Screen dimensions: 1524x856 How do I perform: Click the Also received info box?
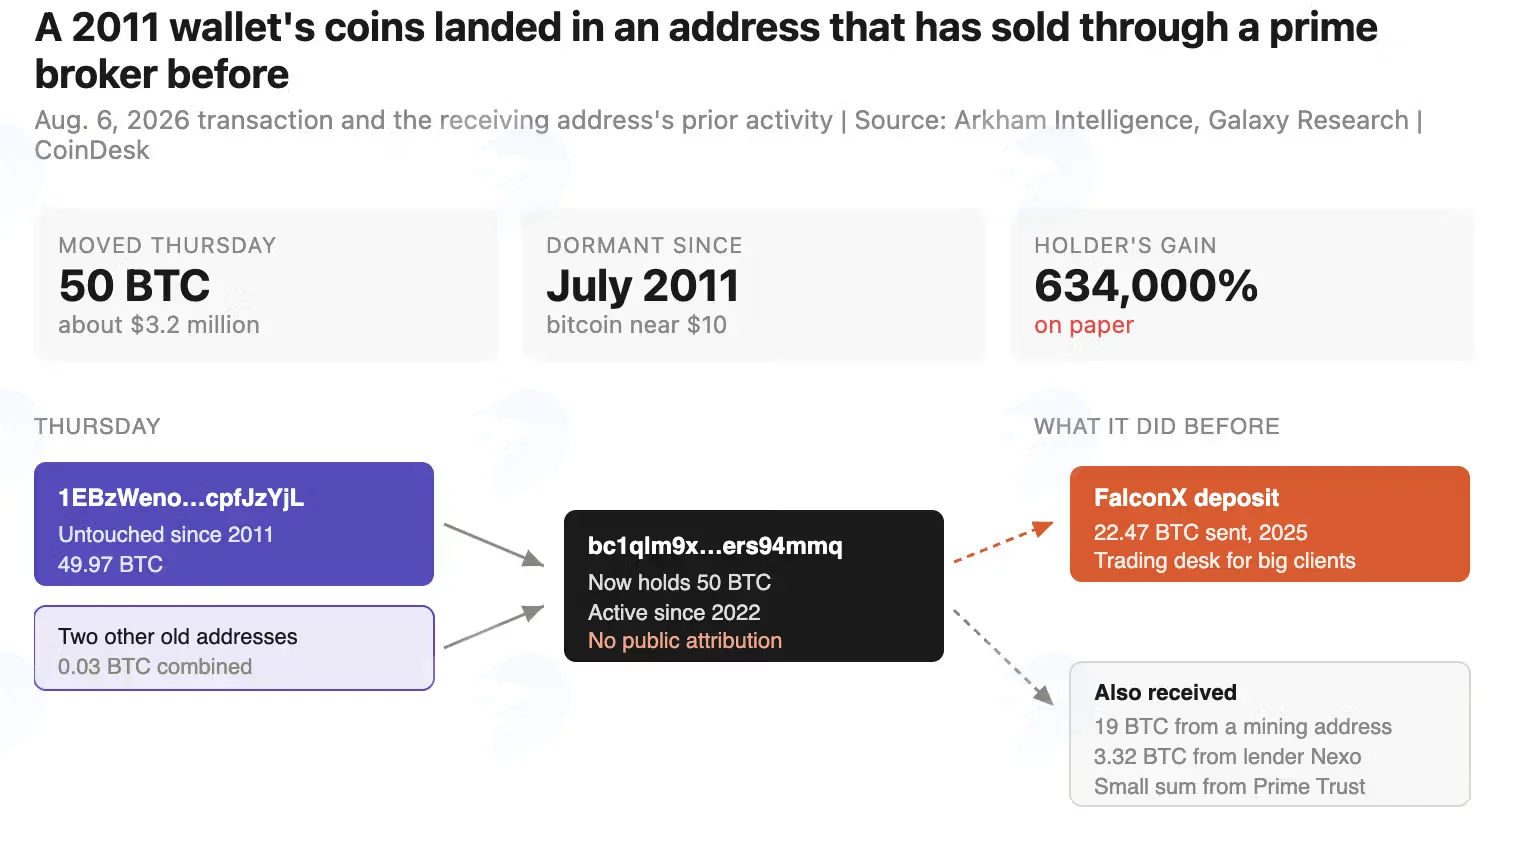1270,734
